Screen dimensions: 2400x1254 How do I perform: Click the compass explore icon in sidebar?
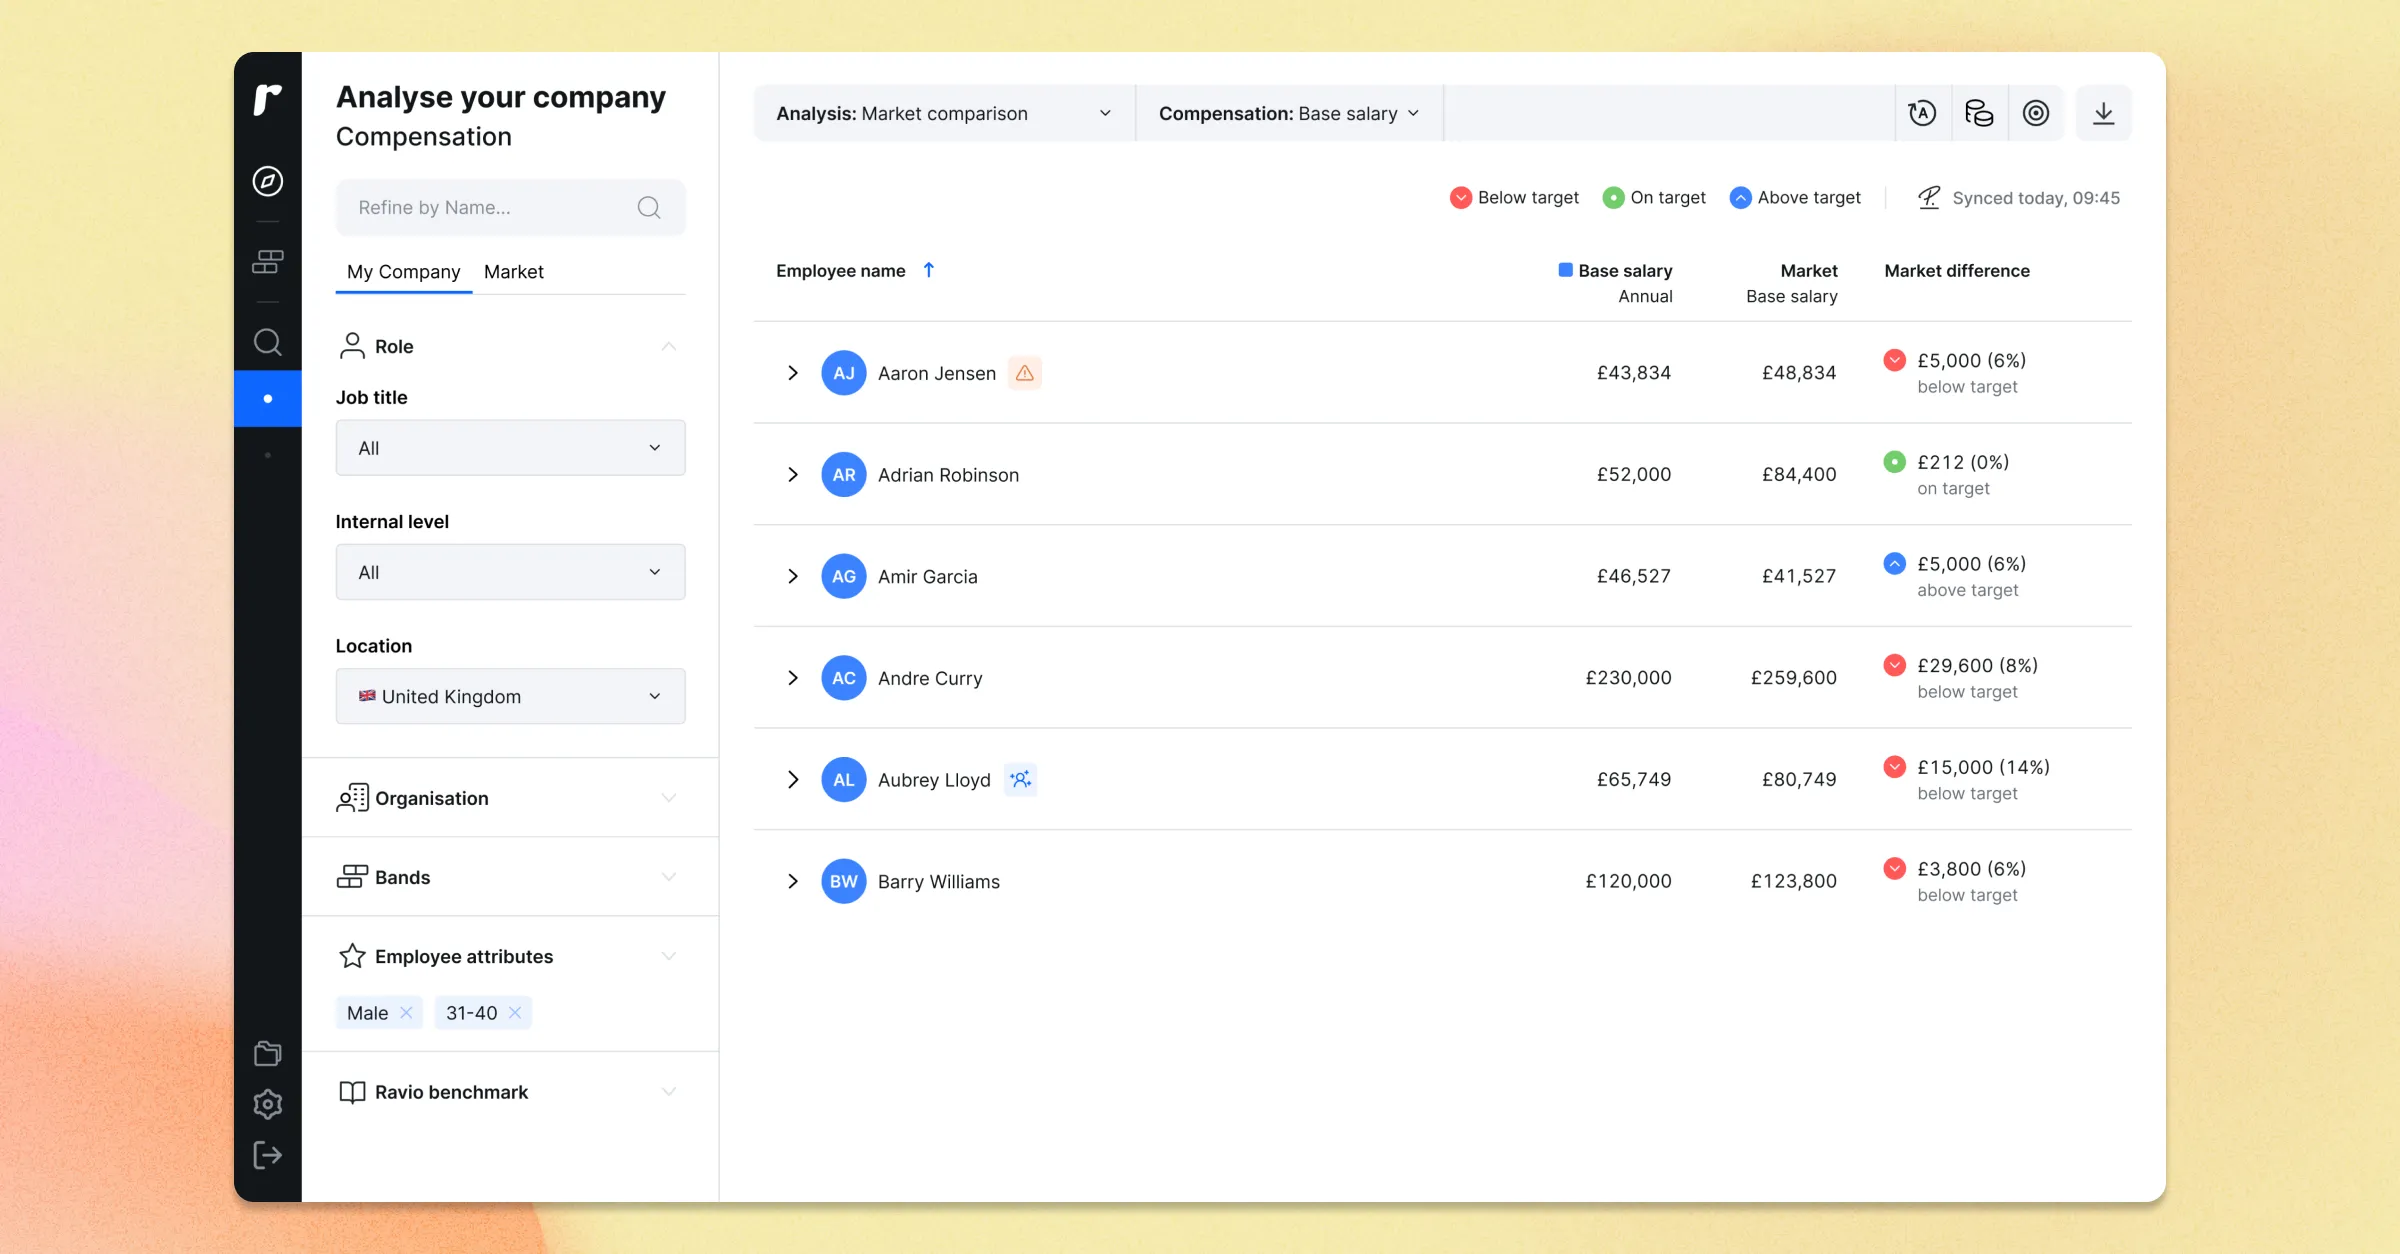(x=267, y=181)
